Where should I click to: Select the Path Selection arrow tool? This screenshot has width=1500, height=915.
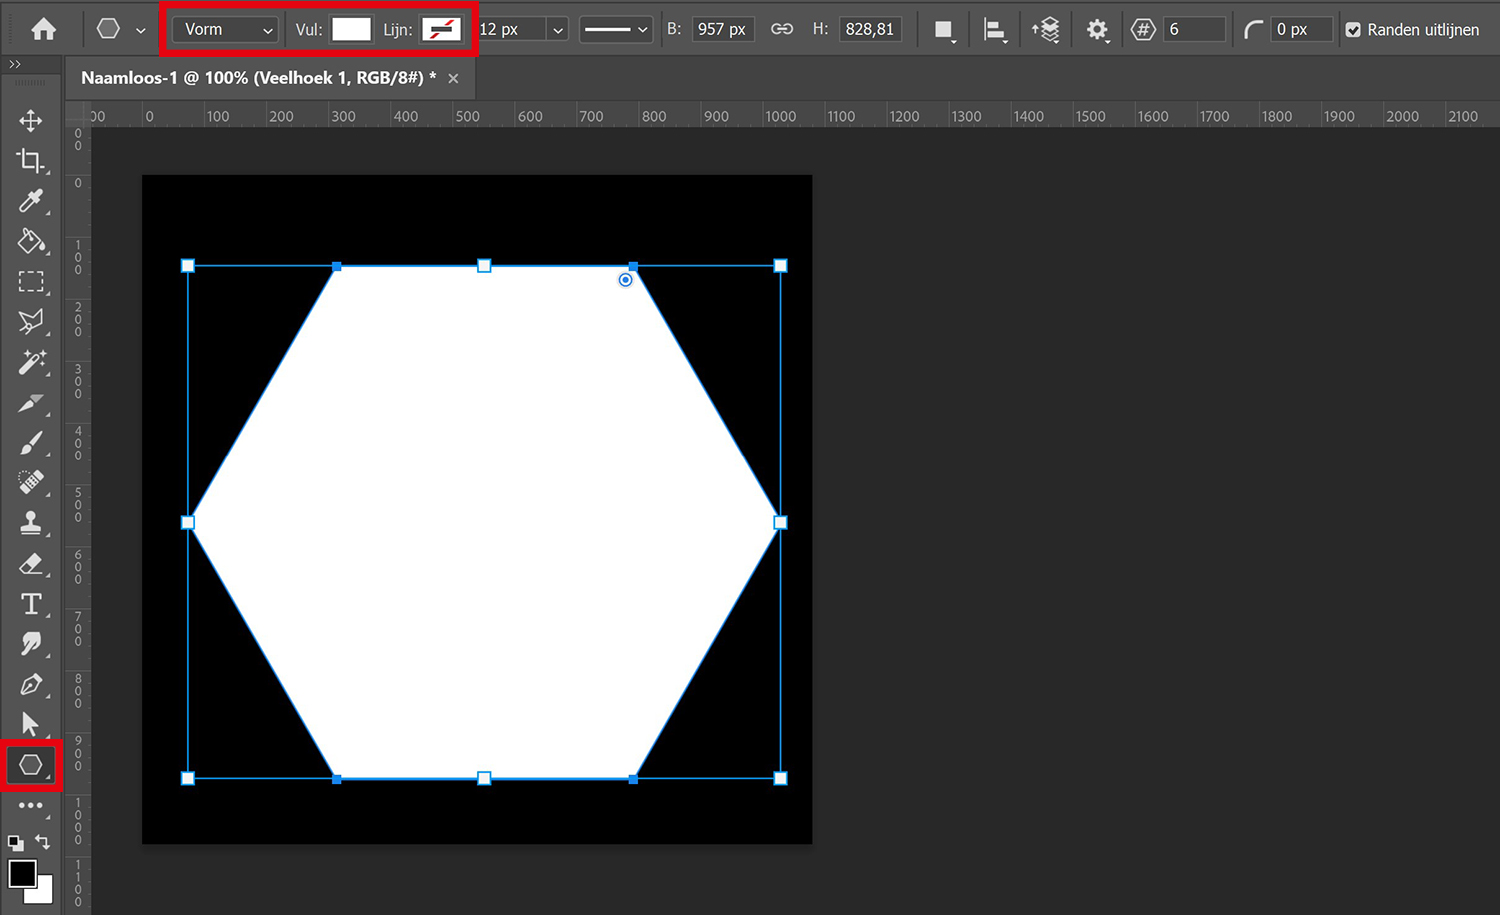coord(31,725)
